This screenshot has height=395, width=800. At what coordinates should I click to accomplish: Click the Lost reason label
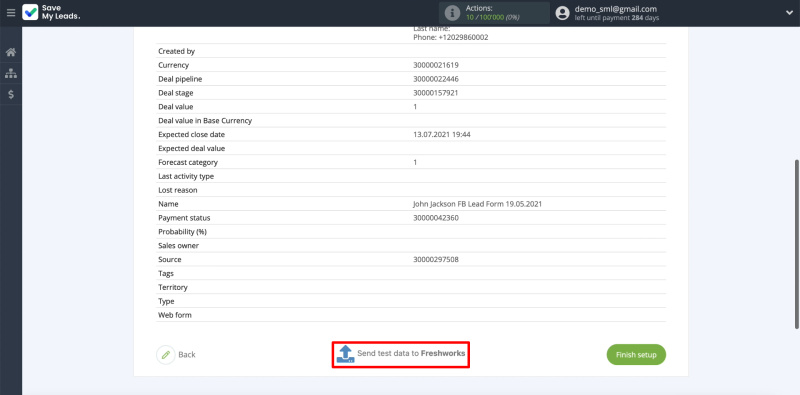tap(178, 190)
